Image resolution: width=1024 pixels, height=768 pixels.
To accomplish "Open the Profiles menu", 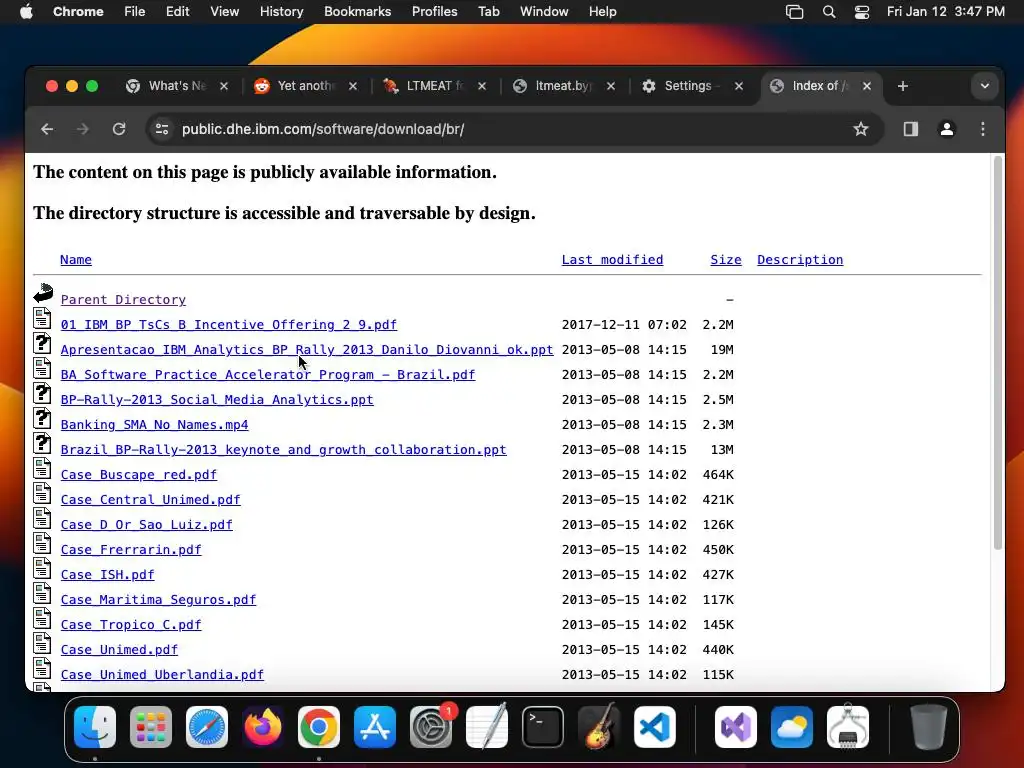I will pos(434,12).
